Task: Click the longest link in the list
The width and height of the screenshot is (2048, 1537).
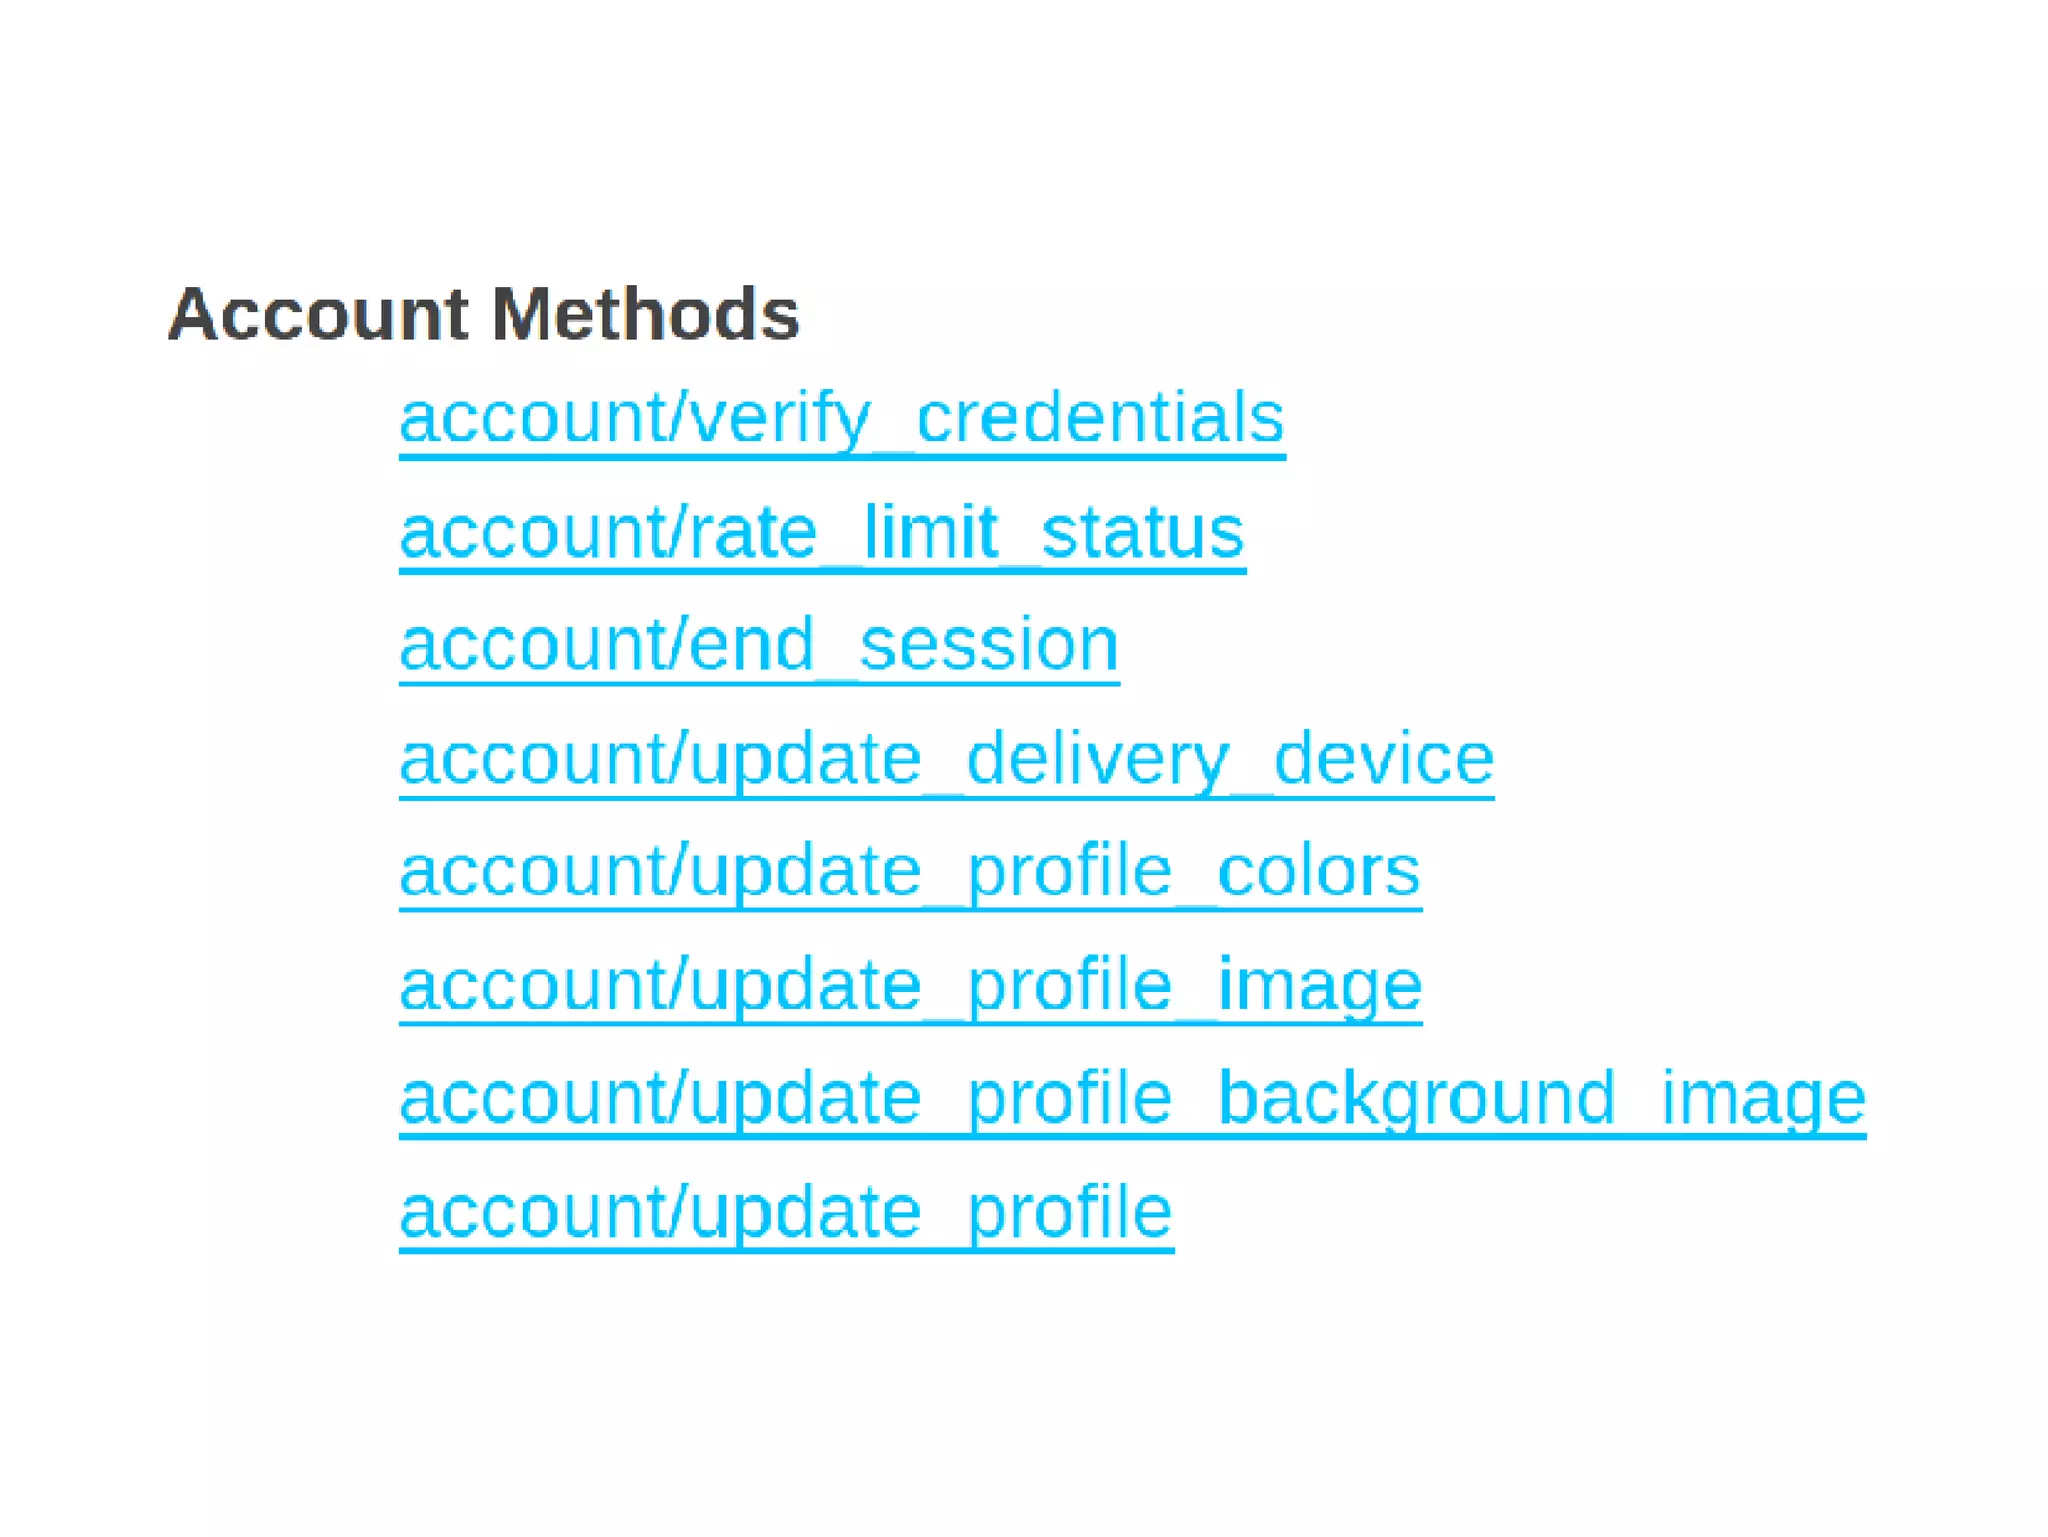Action: [1132, 1100]
